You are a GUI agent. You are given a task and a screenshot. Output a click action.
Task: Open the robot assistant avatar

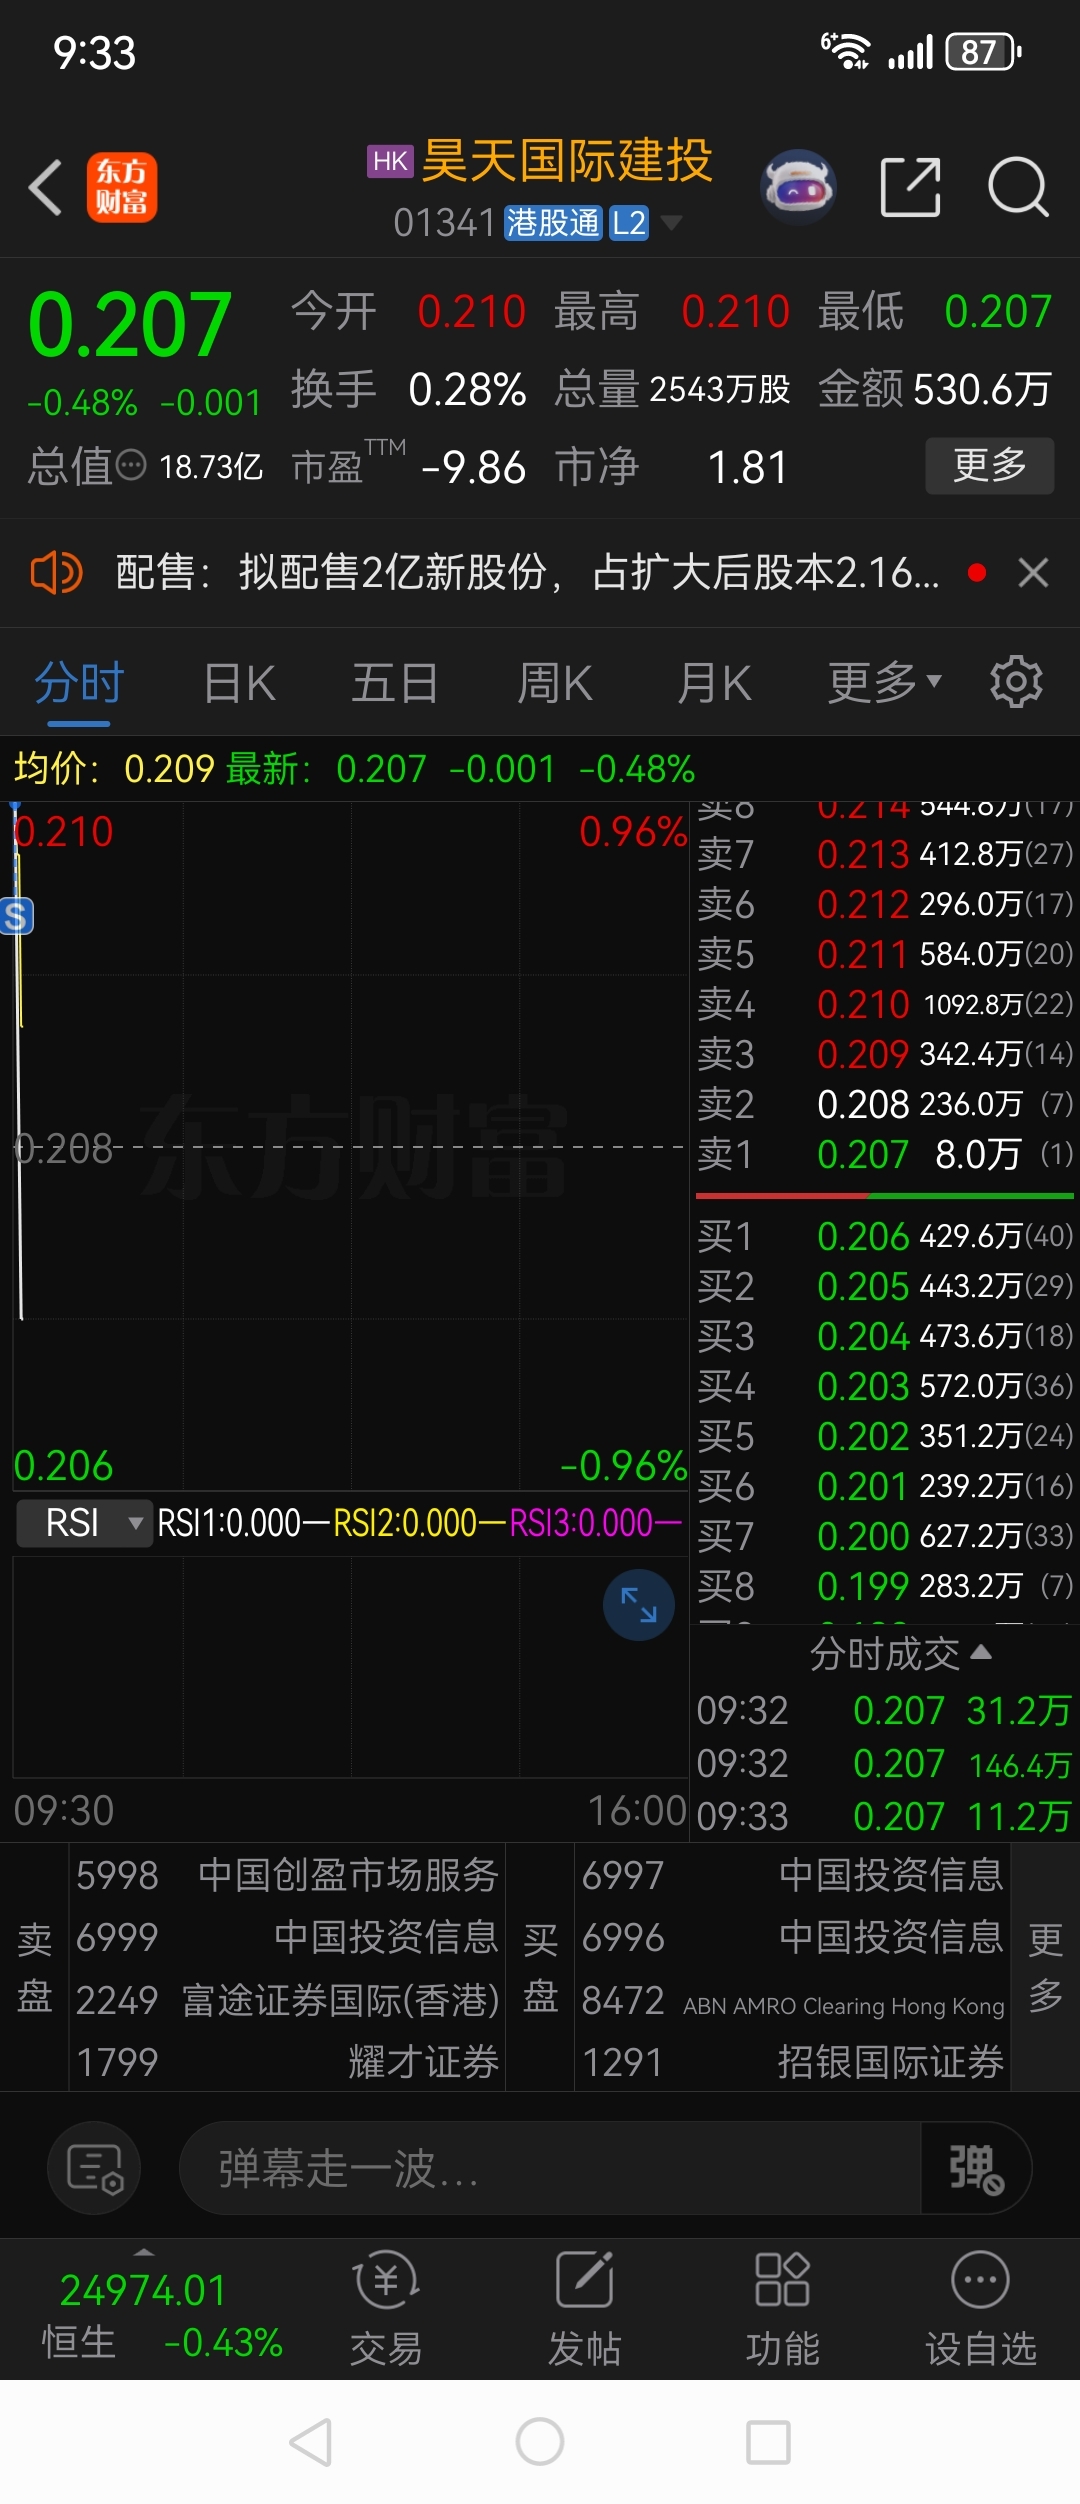click(x=799, y=186)
